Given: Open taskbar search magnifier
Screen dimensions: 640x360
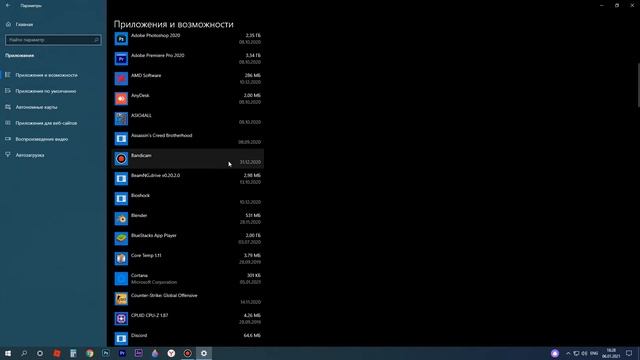Looking at the screenshot, I should [x=24, y=353].
